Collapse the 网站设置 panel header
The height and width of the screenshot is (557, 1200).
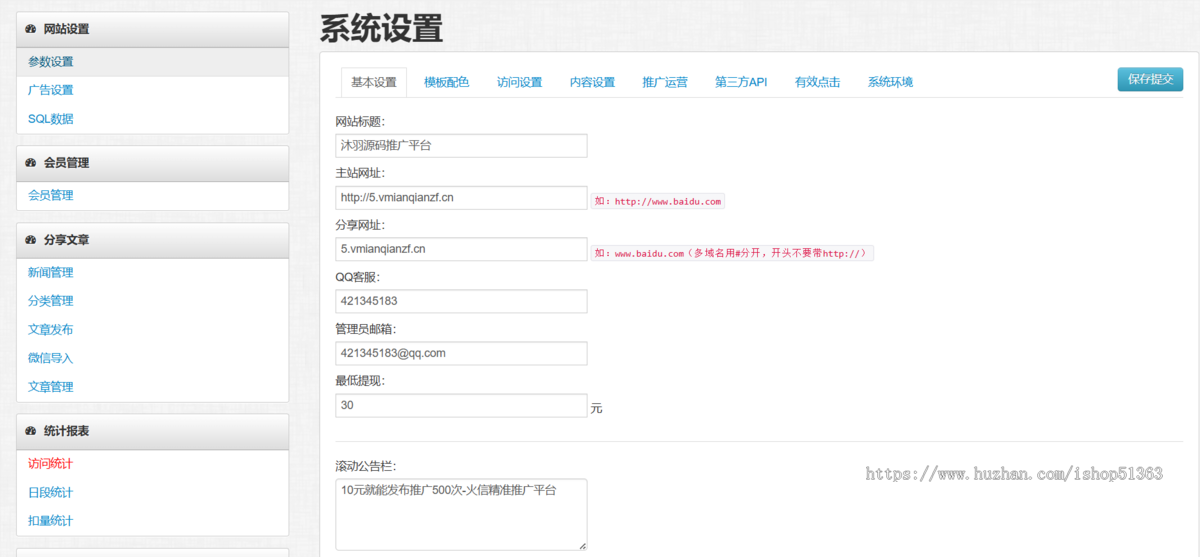[152, 30]
